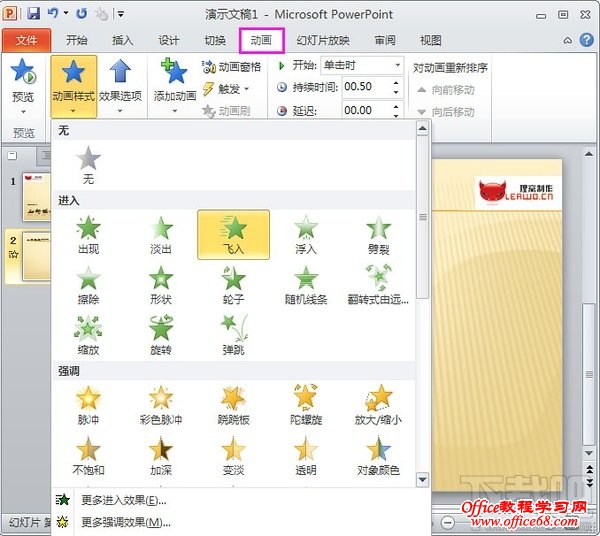This screenshot has height=536, width=600.
Task: Select the 变淡 lighten effect
Action: (x=233, y=456)
